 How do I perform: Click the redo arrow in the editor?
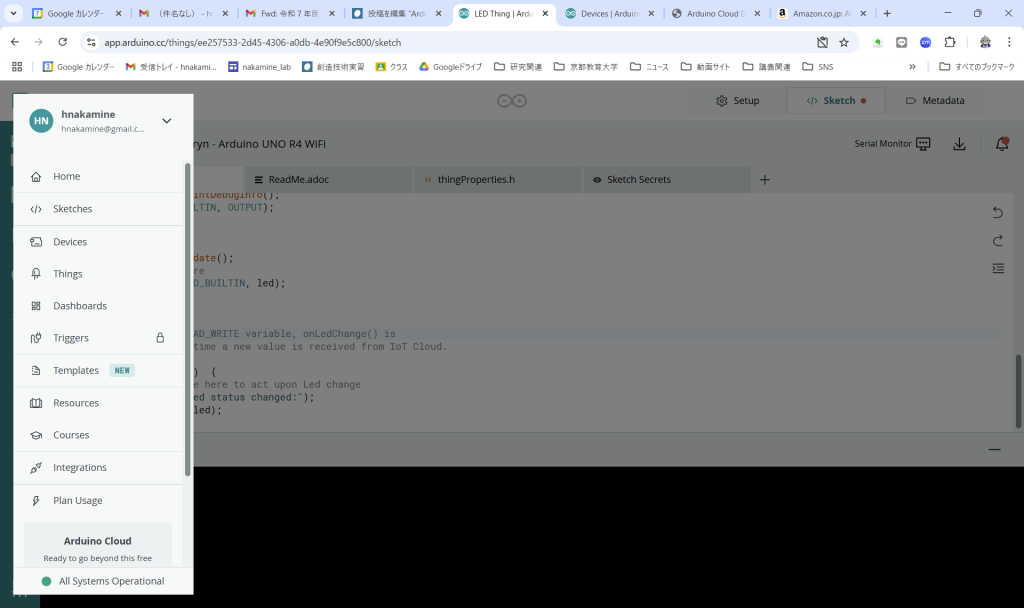click(997, 240)
